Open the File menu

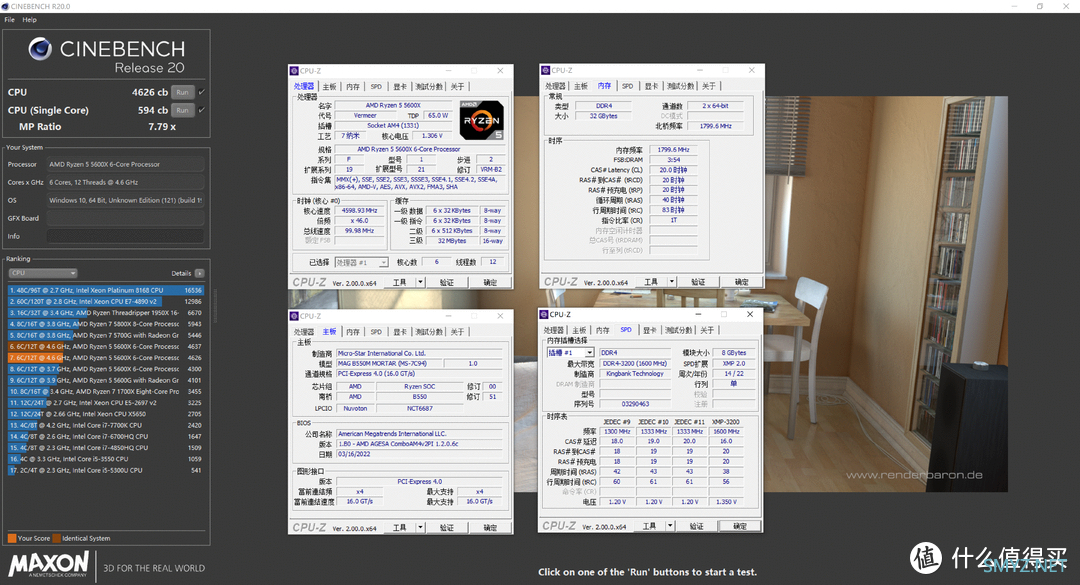(x=10, y=20)
